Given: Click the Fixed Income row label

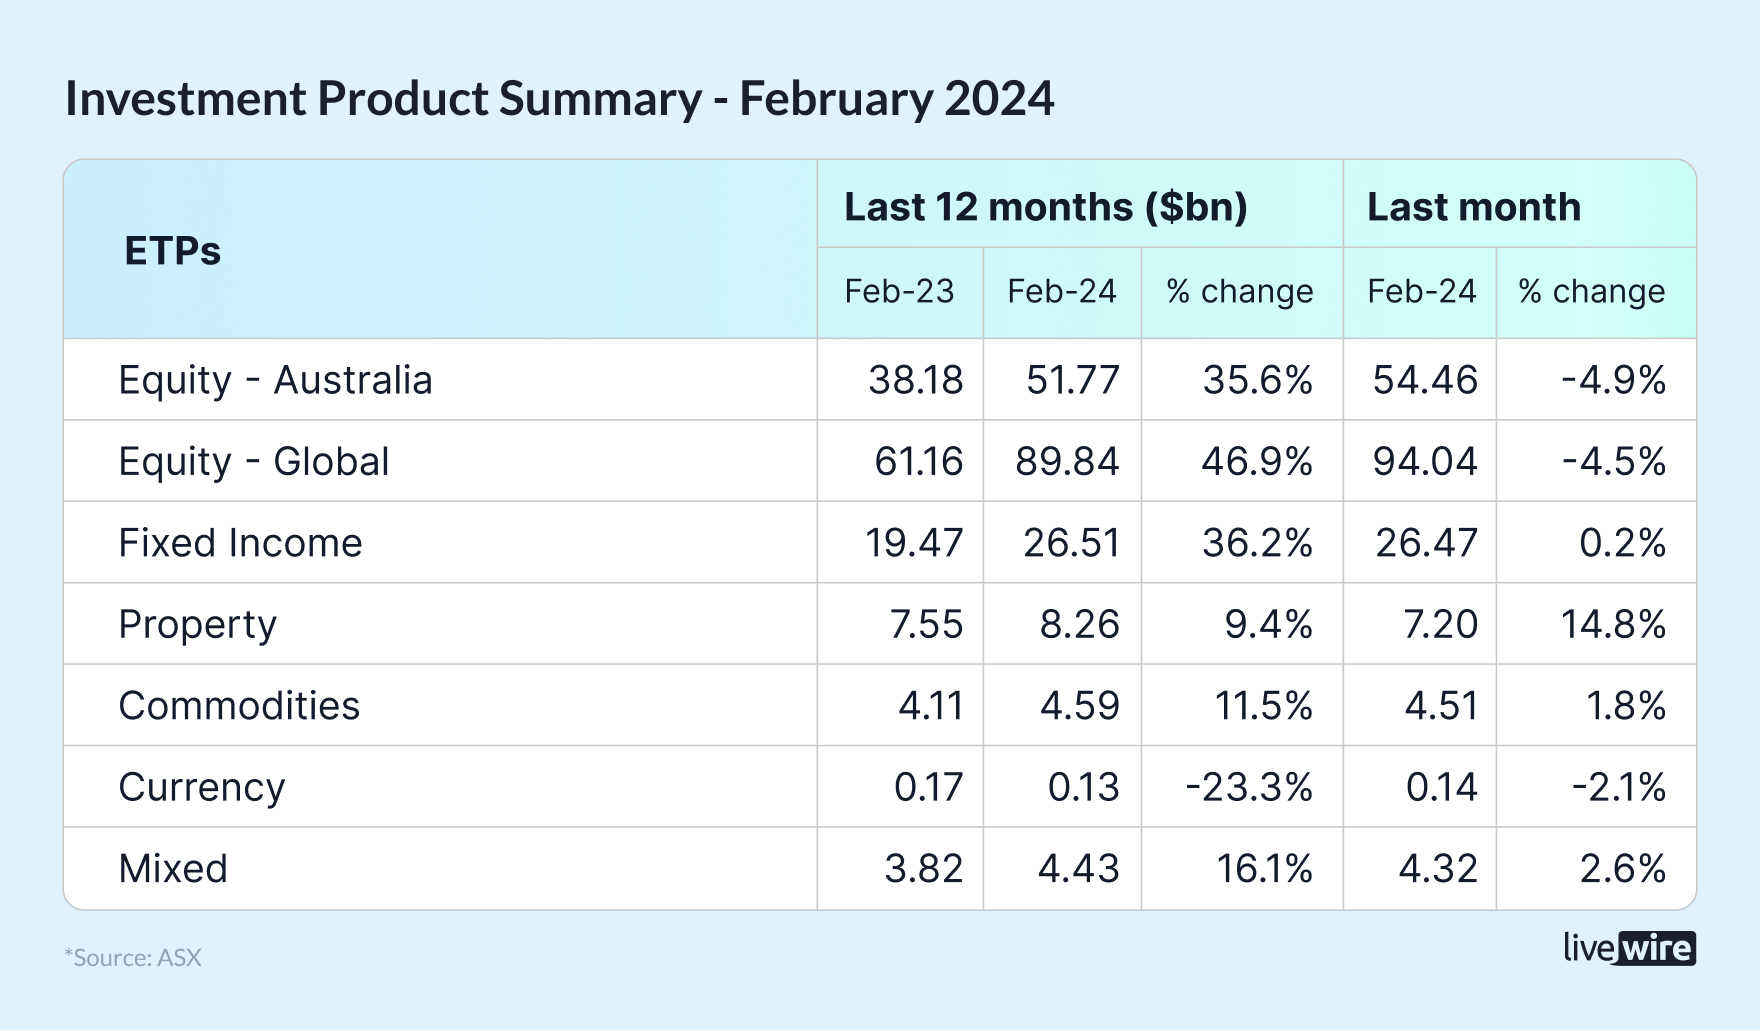Looking at the screenshot, I should (x=240, y=543).
